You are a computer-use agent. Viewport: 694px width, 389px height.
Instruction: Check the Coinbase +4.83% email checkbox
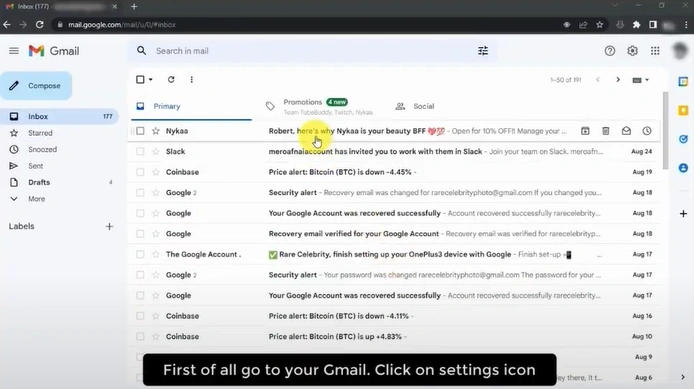140,337
